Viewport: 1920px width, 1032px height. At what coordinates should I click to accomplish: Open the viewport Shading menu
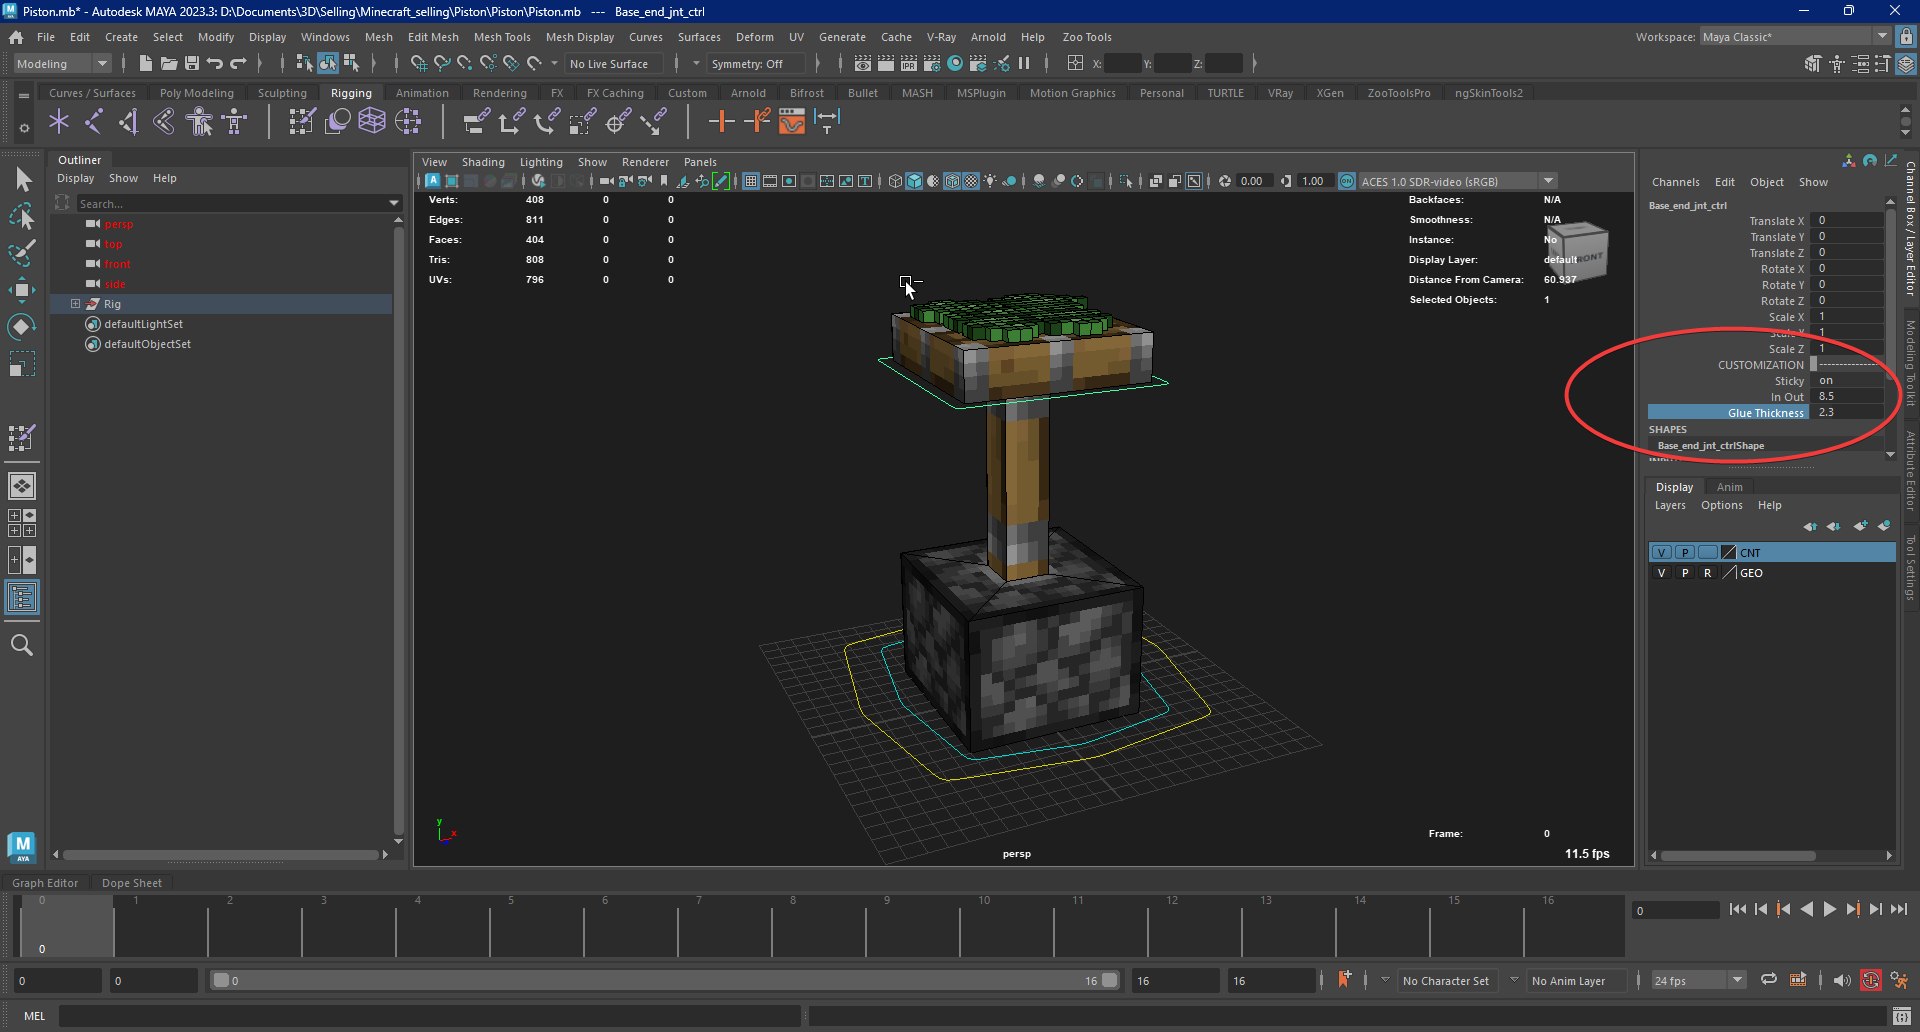pyautogui.click(x=483, y=162)
